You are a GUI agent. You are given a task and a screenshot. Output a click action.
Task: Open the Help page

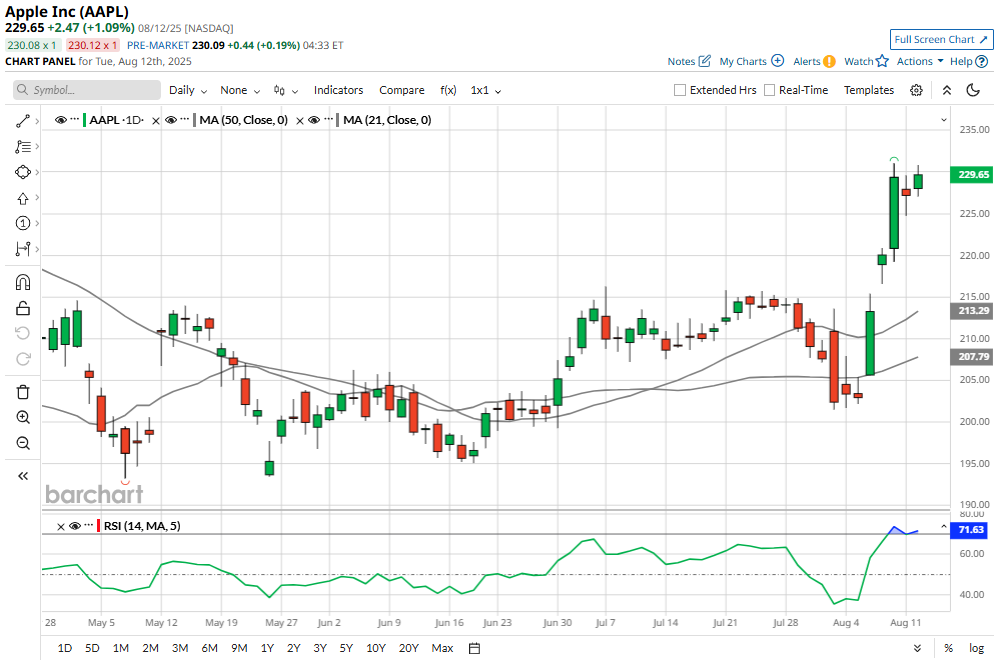(x=969, y=62)
